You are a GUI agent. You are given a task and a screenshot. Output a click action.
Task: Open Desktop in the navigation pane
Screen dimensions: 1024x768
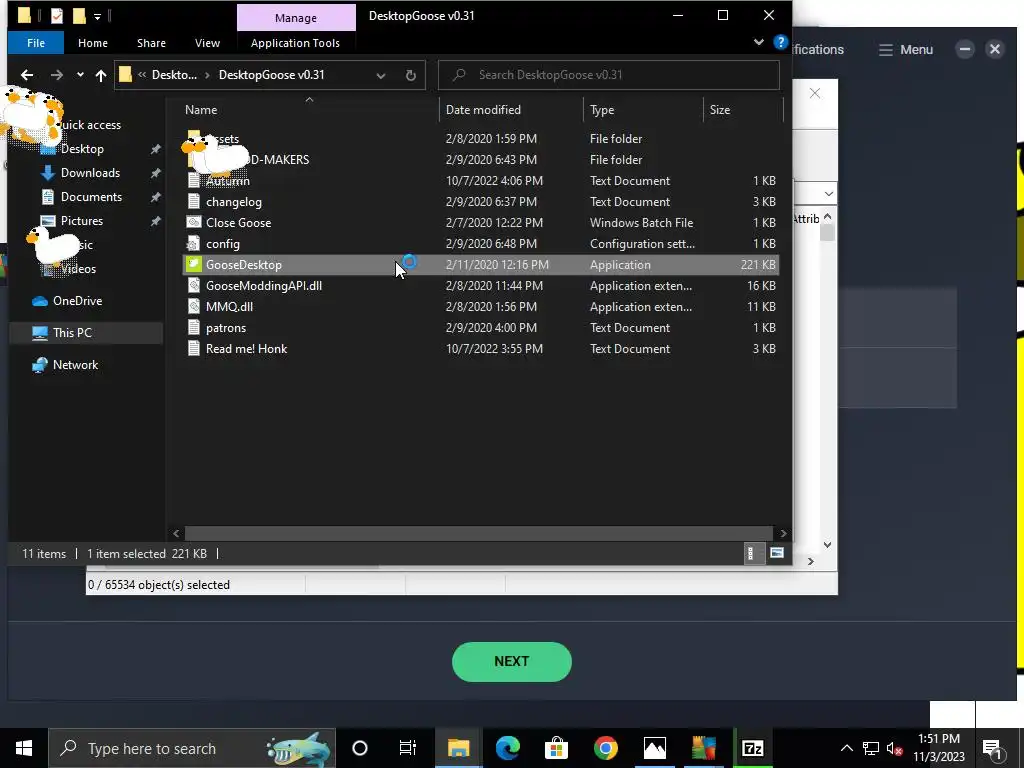point(82,149)
